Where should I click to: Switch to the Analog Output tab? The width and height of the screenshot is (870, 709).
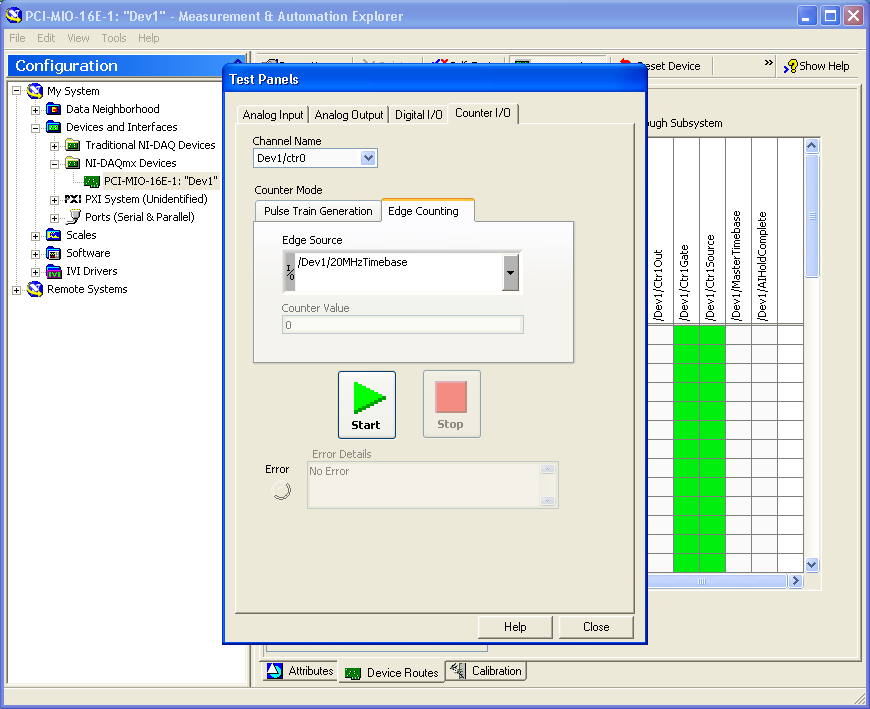348,115
